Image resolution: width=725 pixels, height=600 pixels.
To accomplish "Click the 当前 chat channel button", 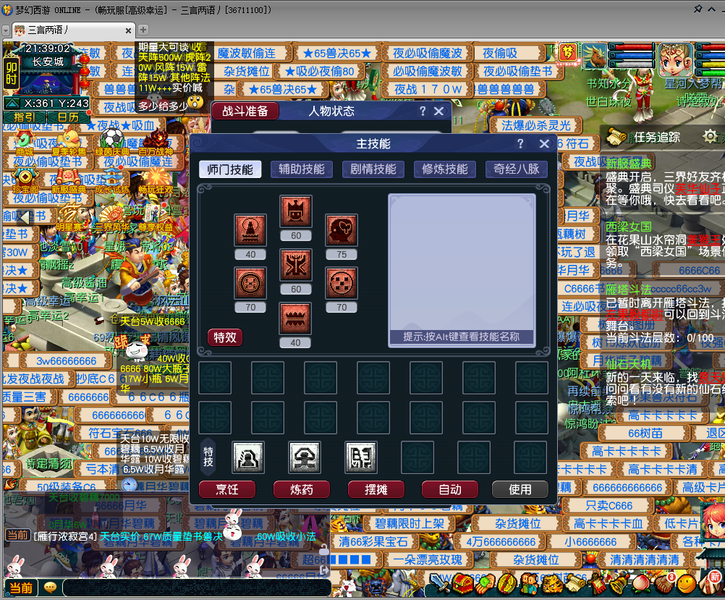I will [x=21, y=588].
